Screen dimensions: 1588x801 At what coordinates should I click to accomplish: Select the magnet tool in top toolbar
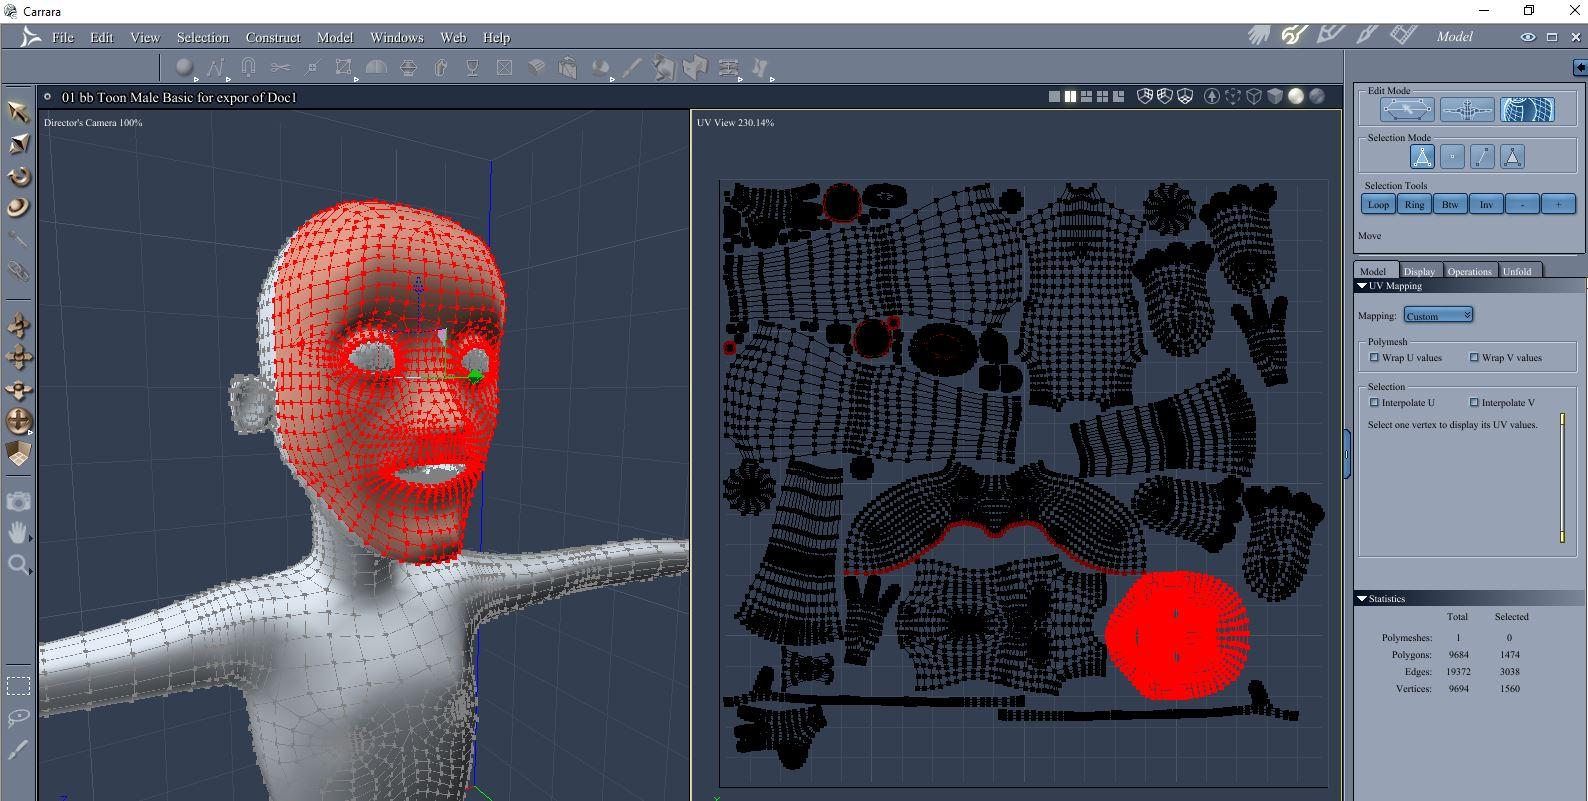click(x=248, y=67)
